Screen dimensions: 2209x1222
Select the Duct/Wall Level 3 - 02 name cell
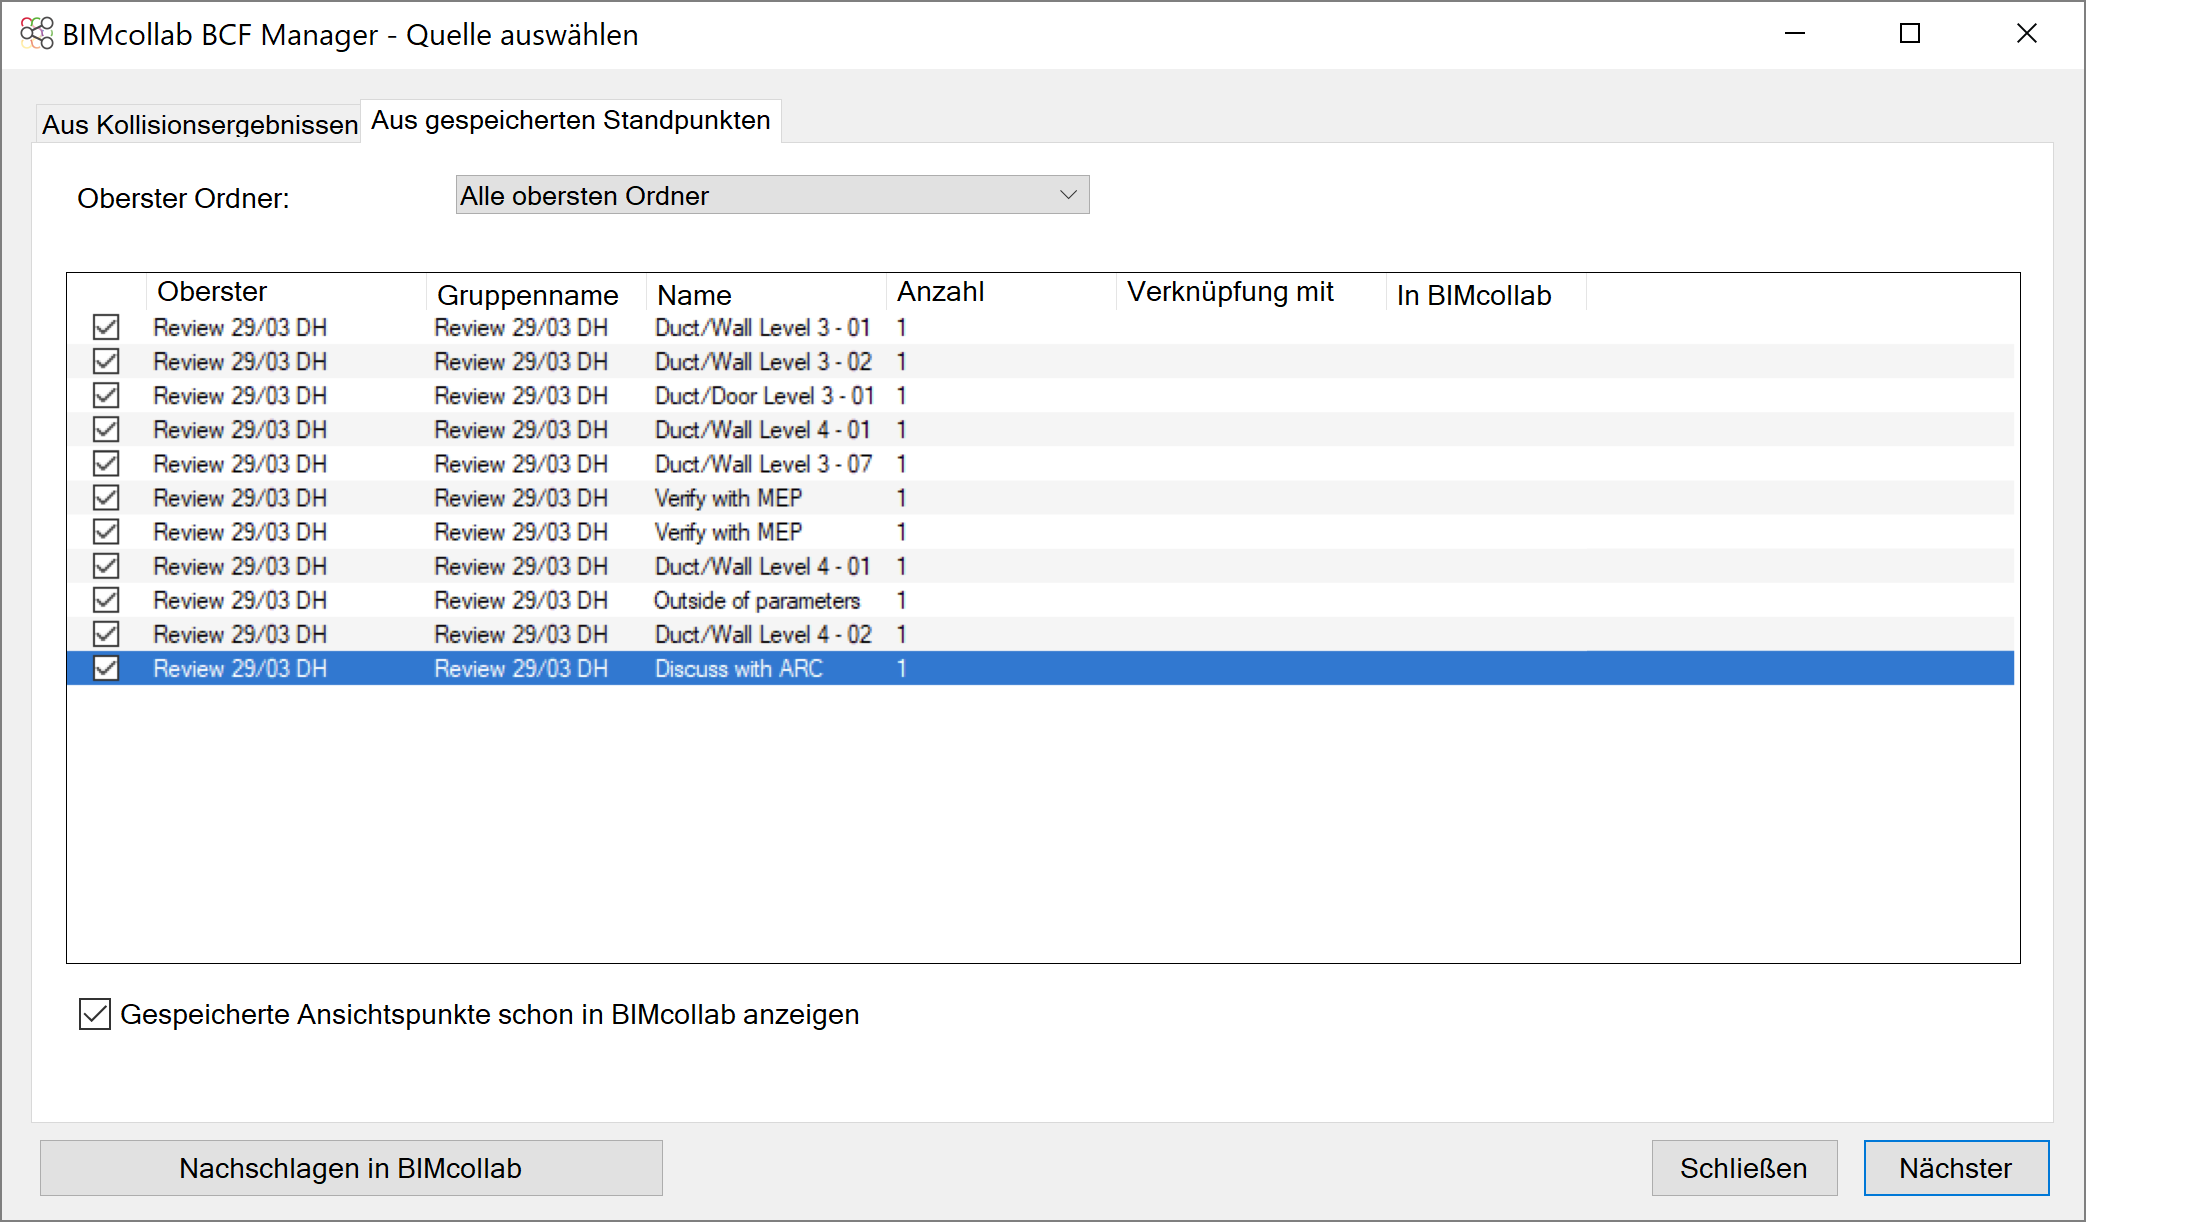coord(763,362)
